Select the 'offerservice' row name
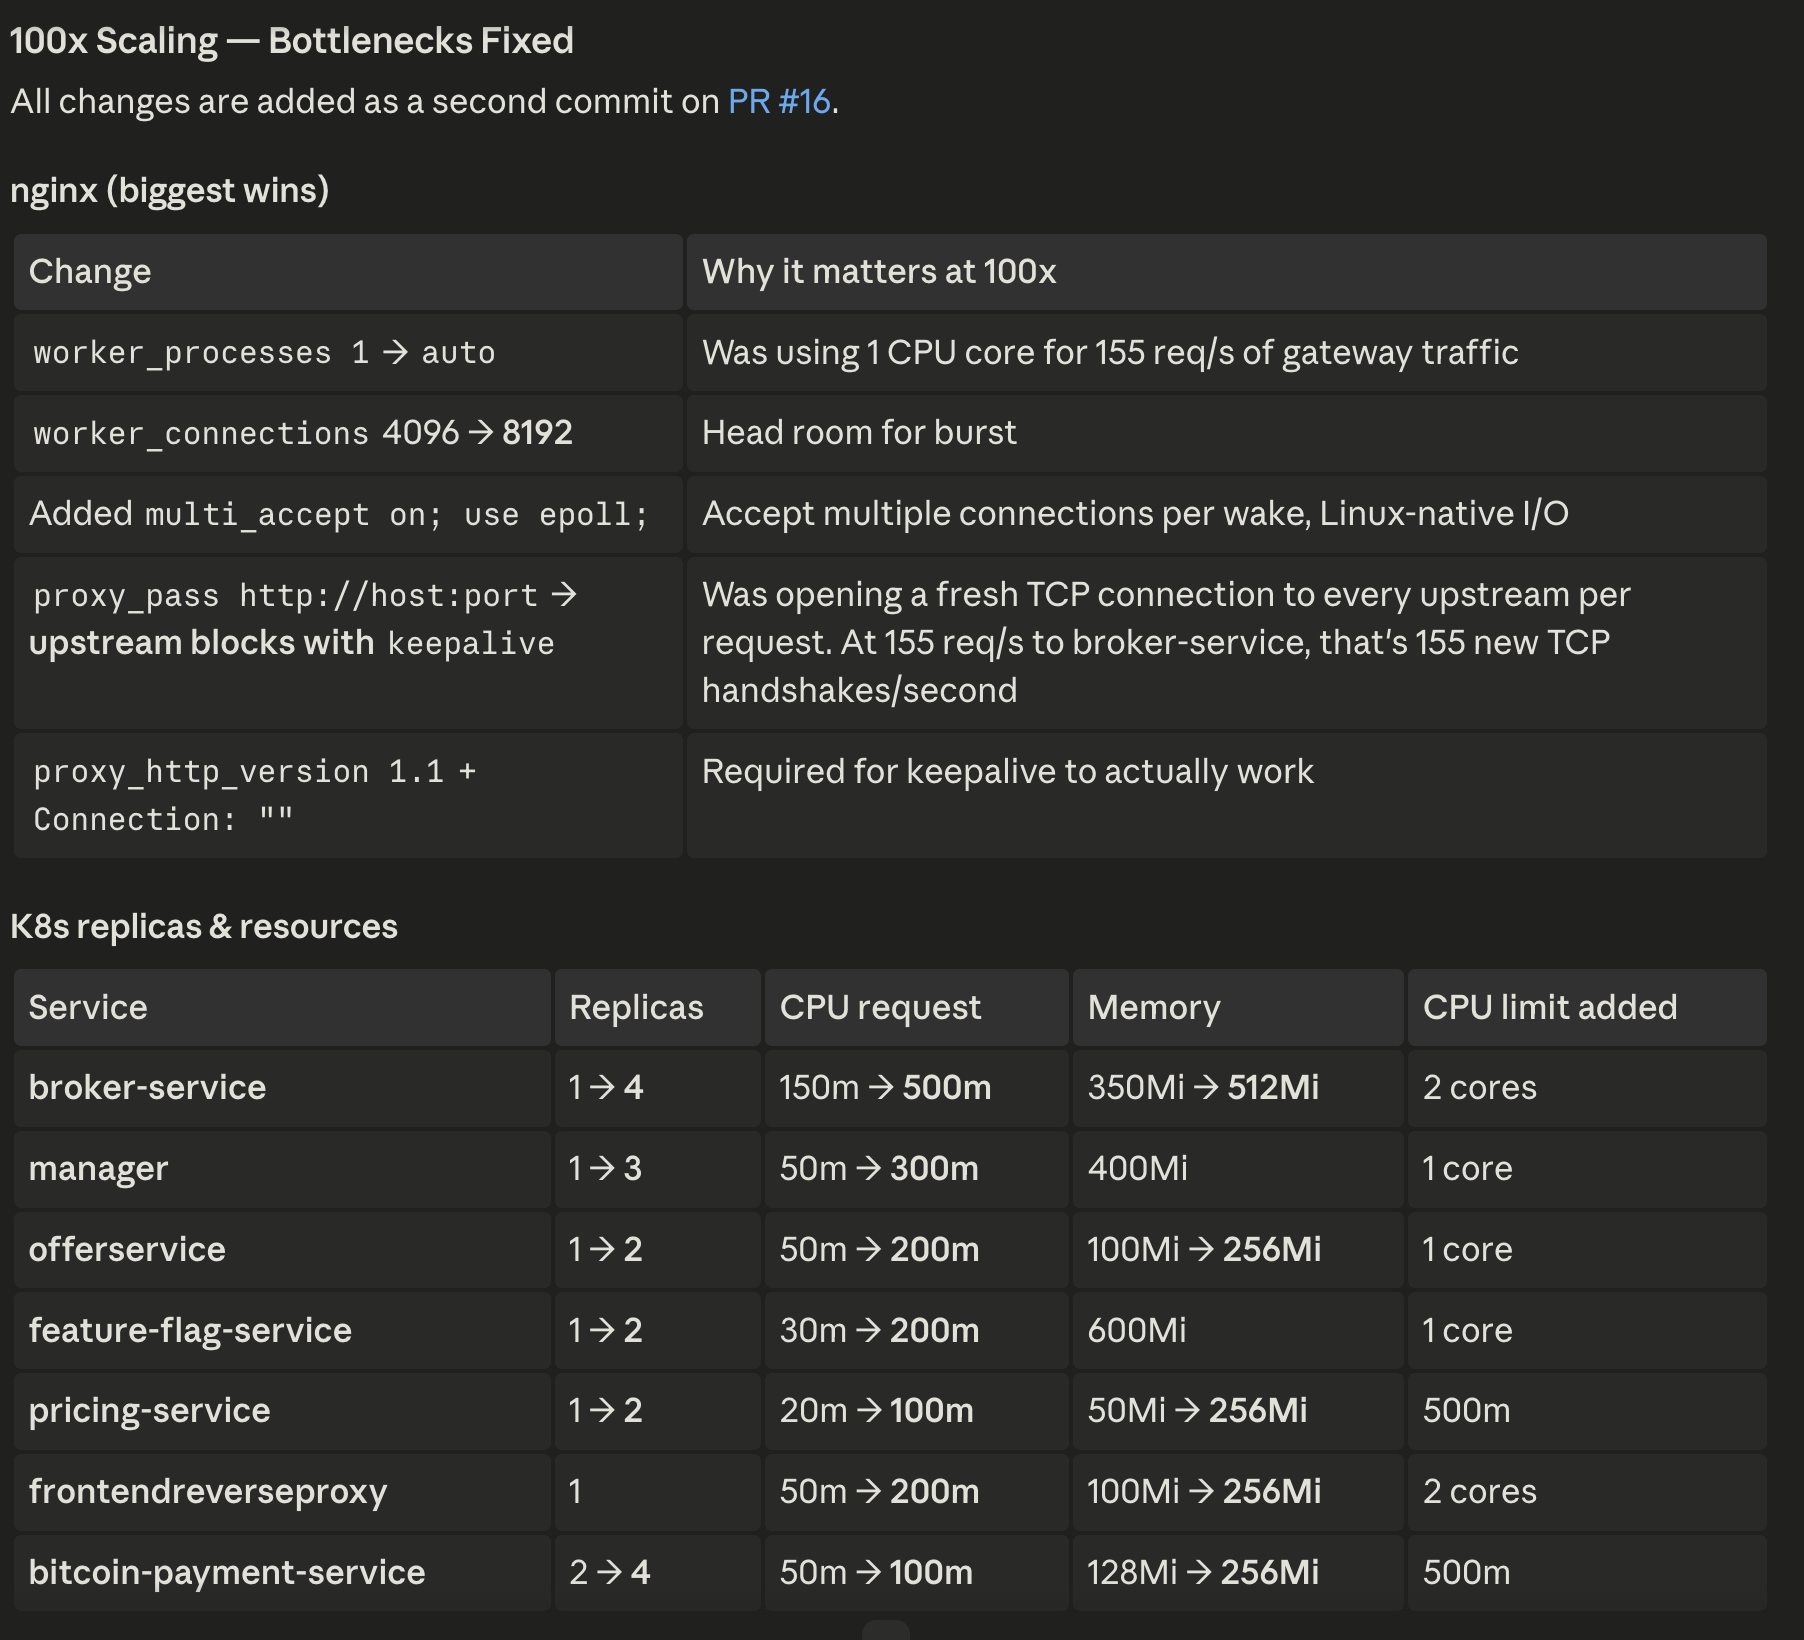The image size is (1804, 1640). 282,1250
